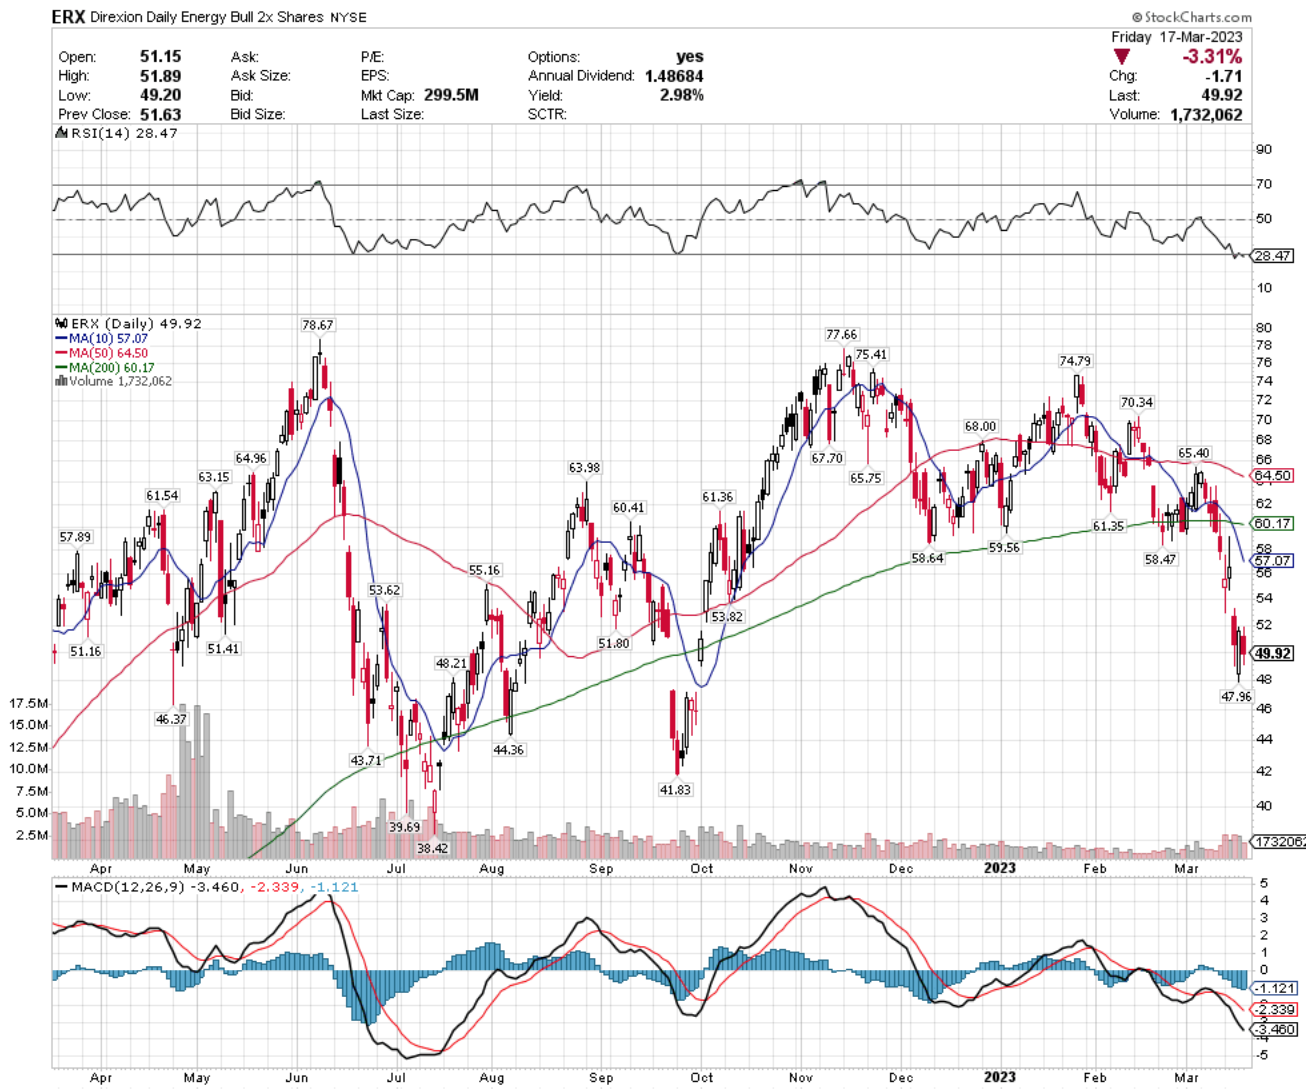Click the RSI(14) 28.47 indicator label
The height and width of the screenshot is (1090, 1314).
coord(119,133)
